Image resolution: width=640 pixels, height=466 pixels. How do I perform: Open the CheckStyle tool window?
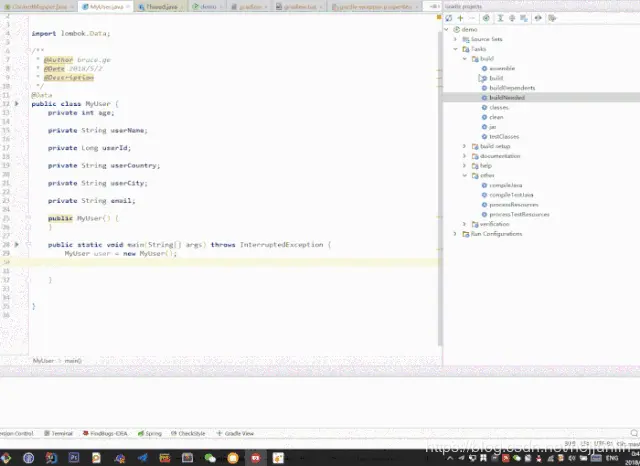pyautogui.click(x=188, y=433)
